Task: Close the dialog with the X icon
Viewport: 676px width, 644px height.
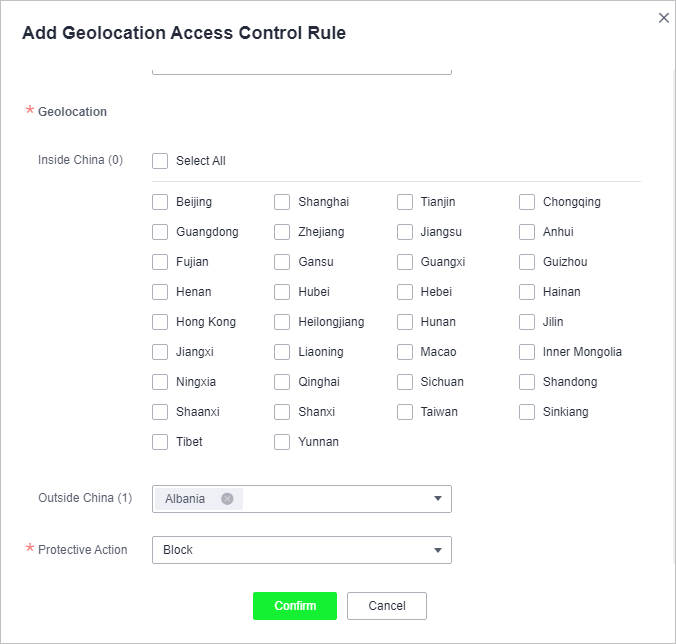Action: (x=663, y=18)
